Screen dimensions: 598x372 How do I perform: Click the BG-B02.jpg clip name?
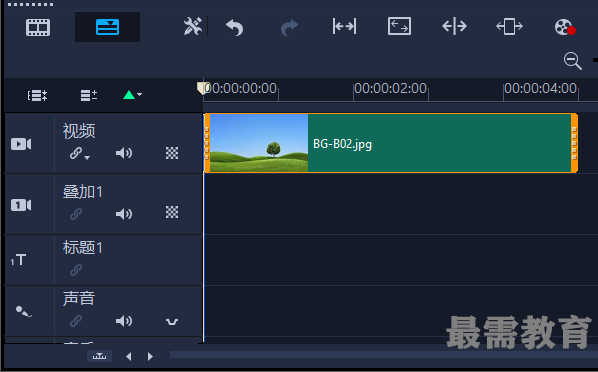click(x=342, y=144)
